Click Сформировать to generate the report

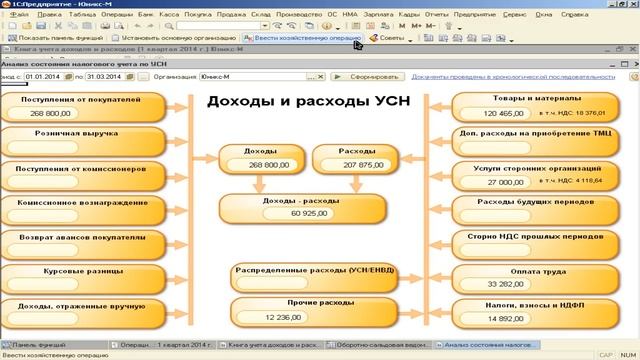coord(368,77)
